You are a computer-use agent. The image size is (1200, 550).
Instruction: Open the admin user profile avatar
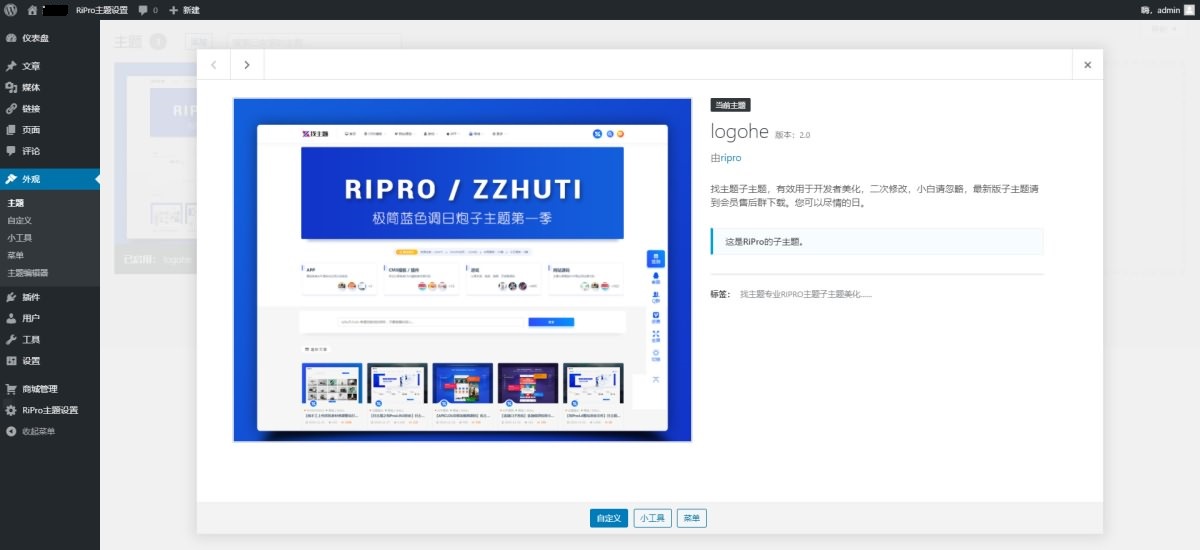[1188, 10]
